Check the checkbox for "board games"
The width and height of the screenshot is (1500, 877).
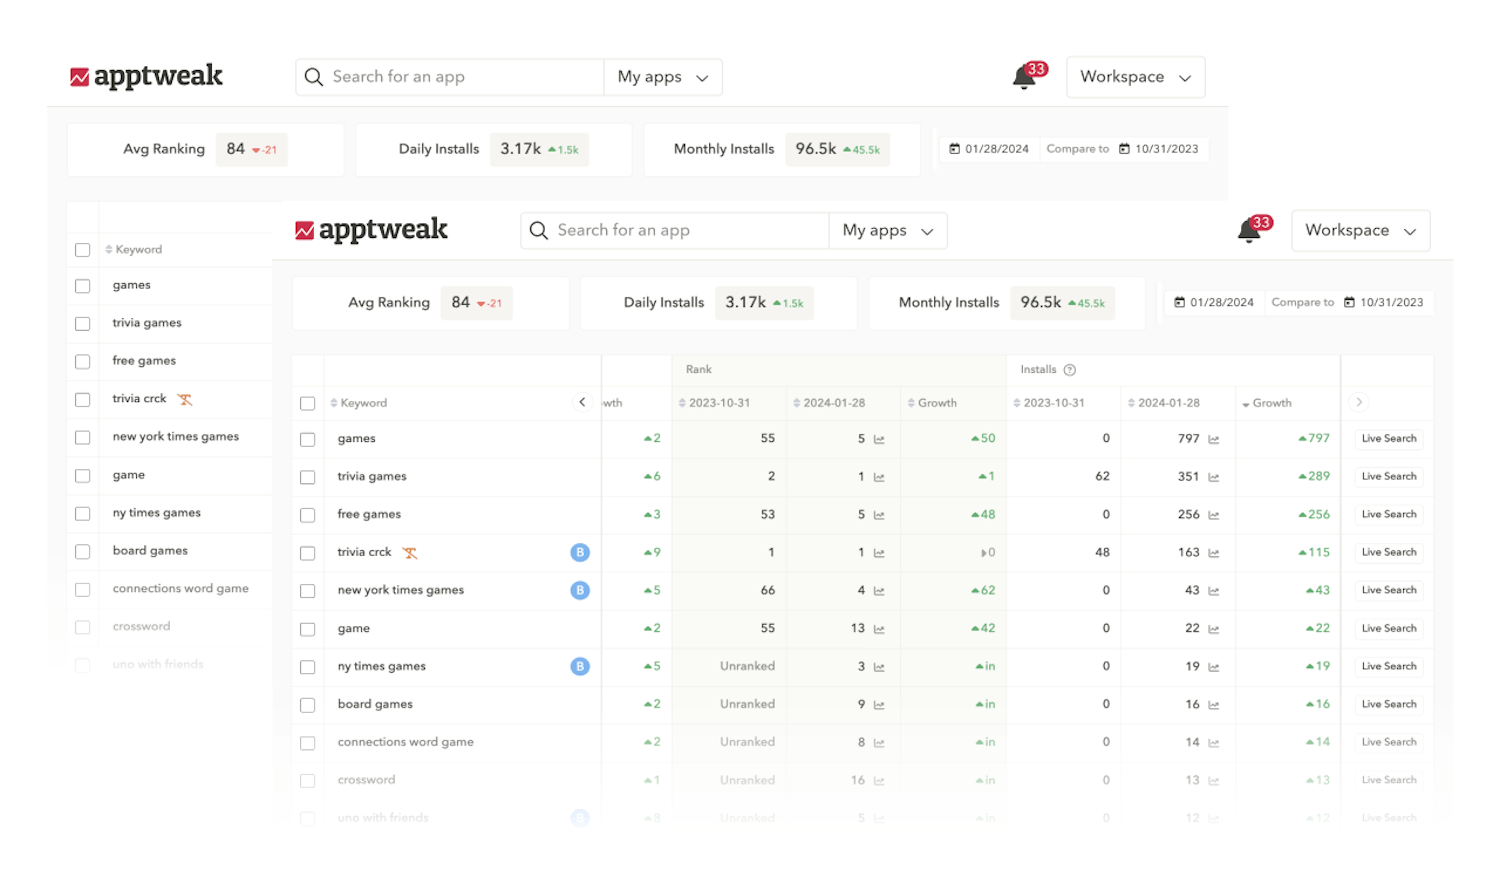[x=308, y=704]
